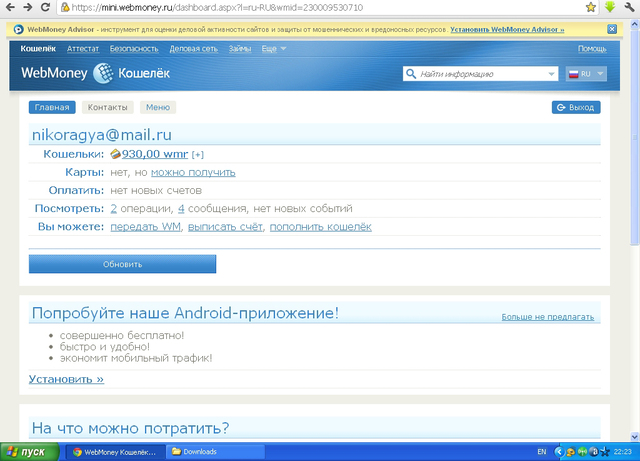640x461 pixels.
Task: Open the Помощь link
Action: [592, 49]
